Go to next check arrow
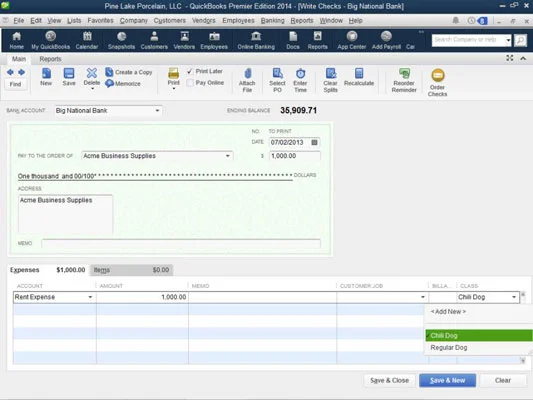Screen dimensions: 533x400 click(x=21, y=72)
